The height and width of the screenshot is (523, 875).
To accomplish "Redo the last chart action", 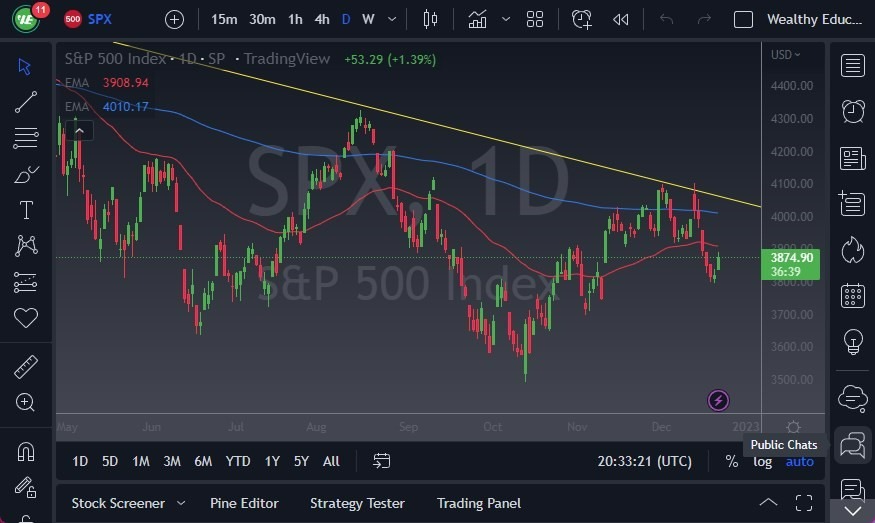I will coord(704,20).
